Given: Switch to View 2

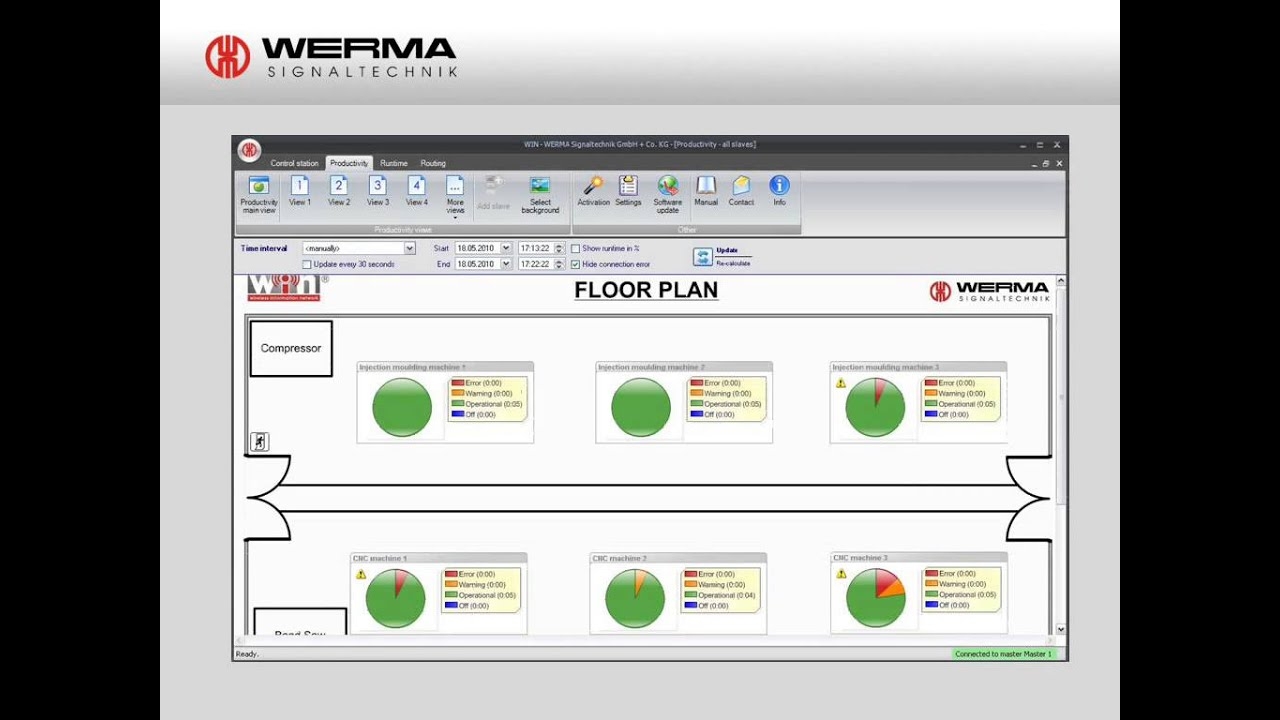Looking at the screenshot, I should pos(339,191).
